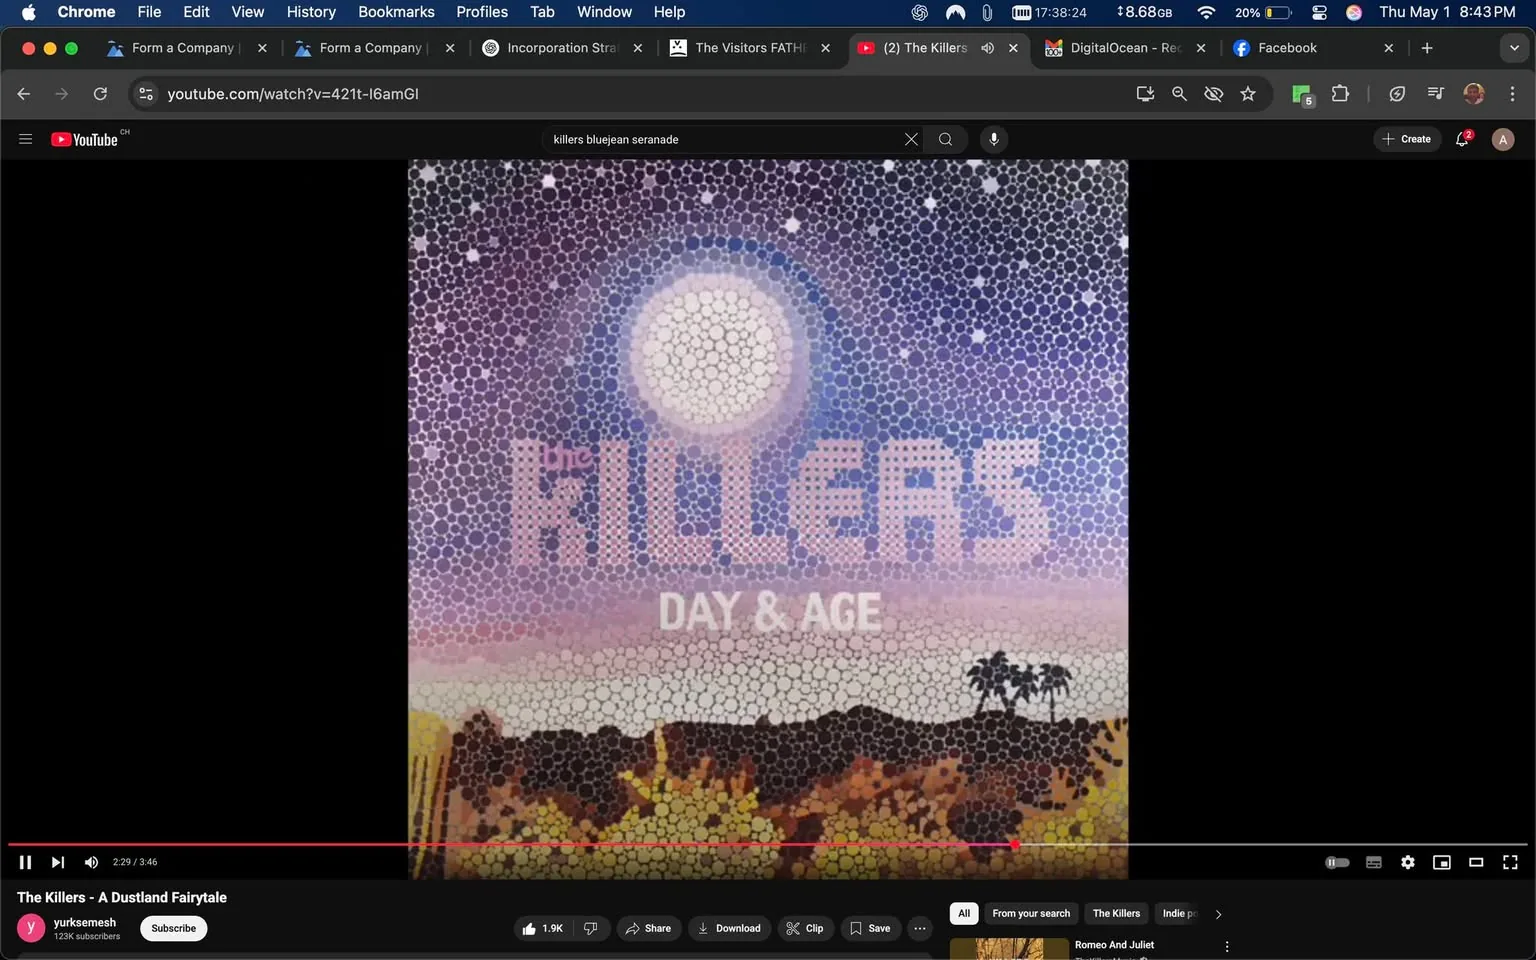Turn on closed captions
This screenshot has width=1536, height=960.
point(1373,861)
